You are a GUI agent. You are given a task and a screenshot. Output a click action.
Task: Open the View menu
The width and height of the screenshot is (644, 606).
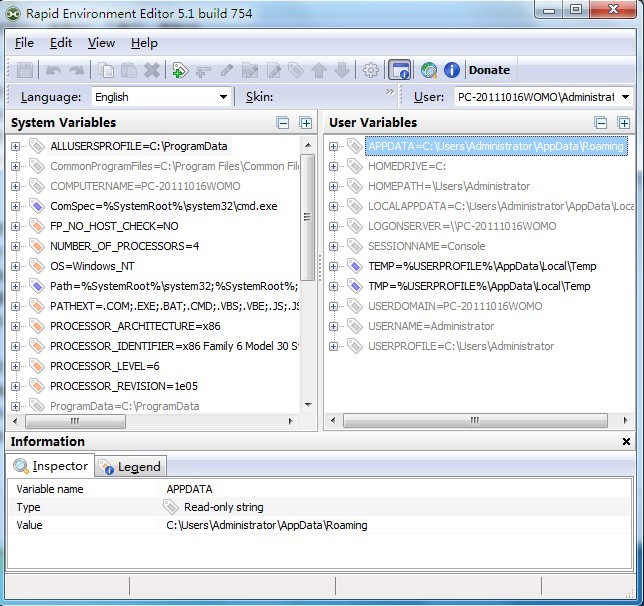pos(101,43)
